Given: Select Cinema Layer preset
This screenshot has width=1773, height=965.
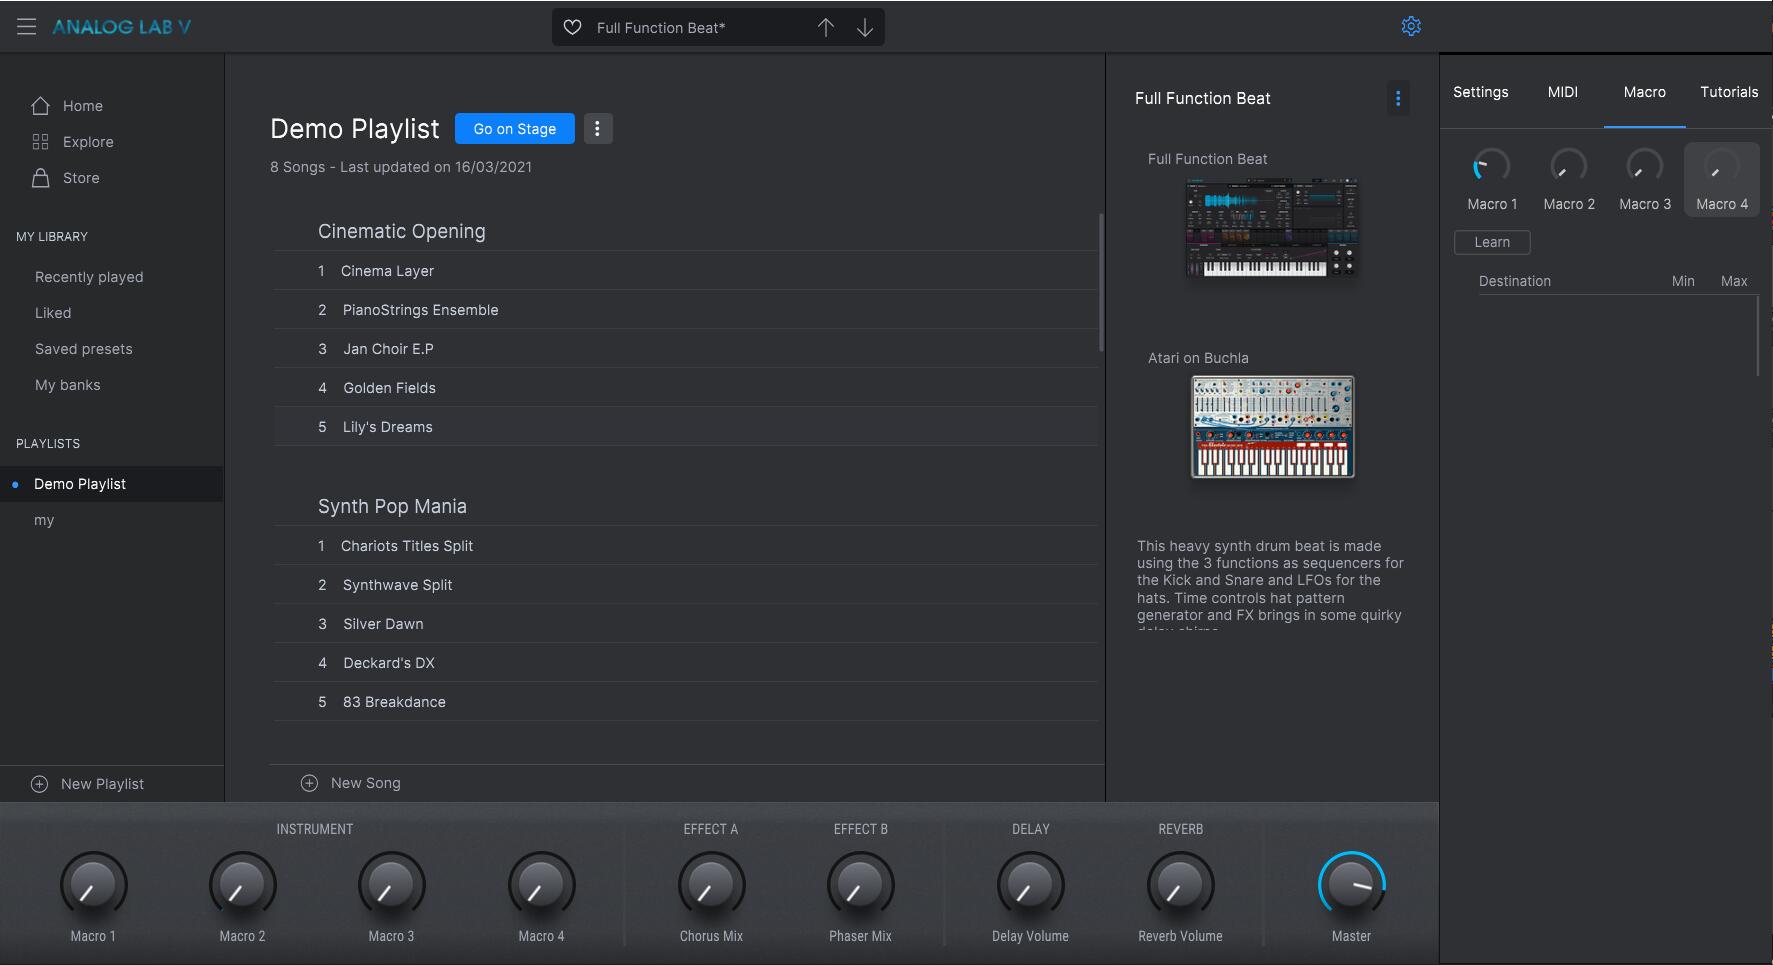Looking at the screenshot, I should 685,271.
